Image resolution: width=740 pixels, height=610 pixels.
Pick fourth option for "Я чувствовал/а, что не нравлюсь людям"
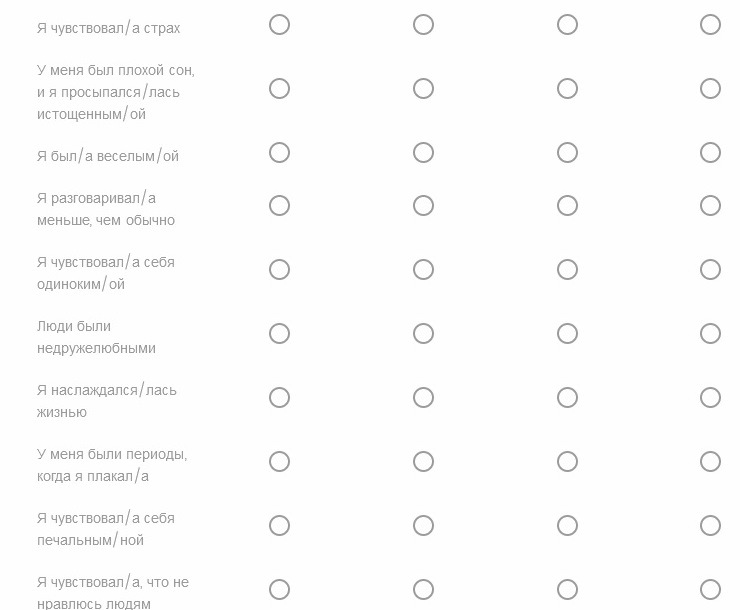(711, 590)
